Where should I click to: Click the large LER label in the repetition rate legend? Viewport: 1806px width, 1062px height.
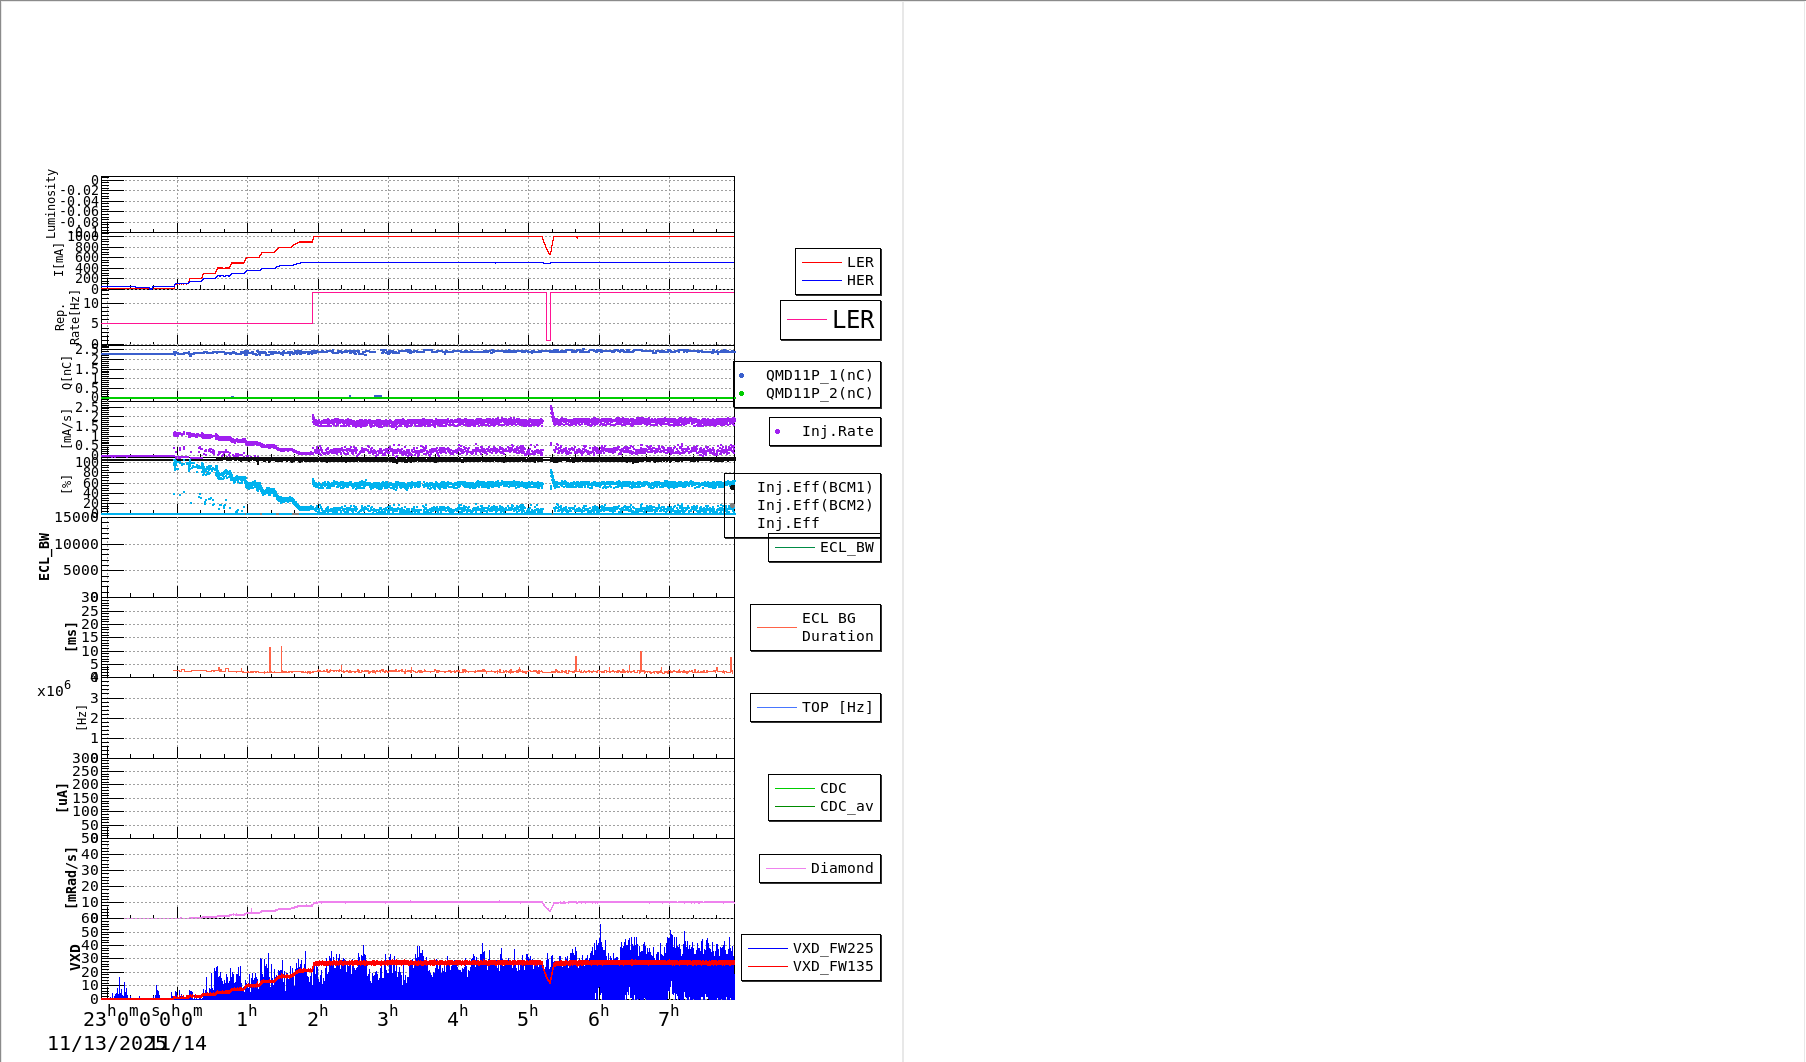(x=852, y=320)
